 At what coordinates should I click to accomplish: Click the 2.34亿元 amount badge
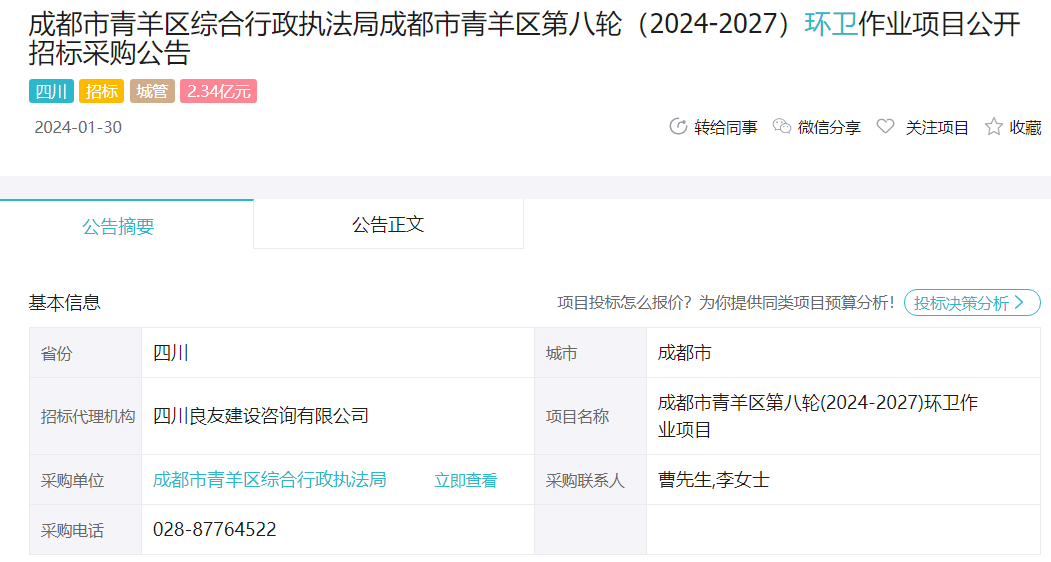point(219,91)
